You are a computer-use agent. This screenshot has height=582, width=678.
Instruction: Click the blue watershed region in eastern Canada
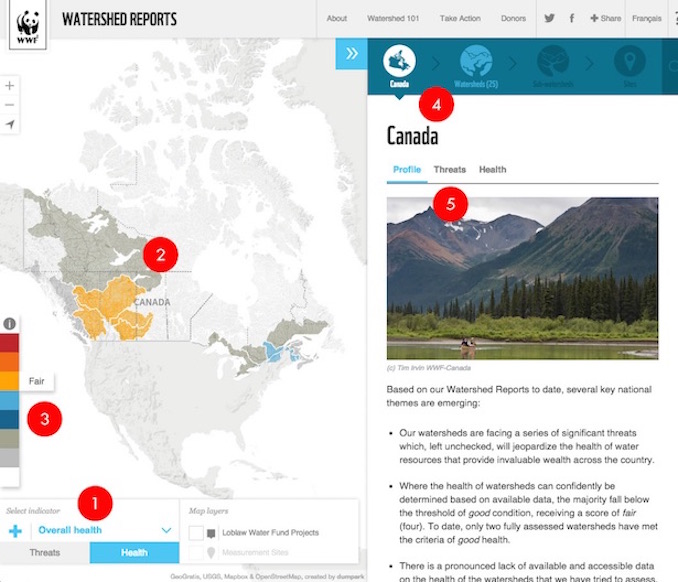(274, 351)
